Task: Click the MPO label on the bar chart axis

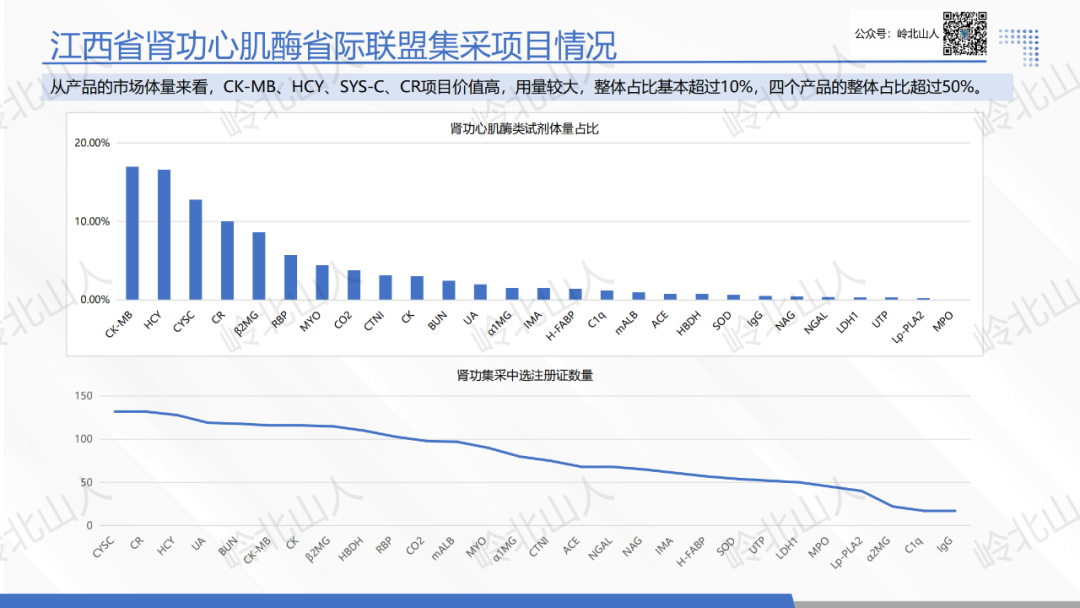Action: pos(943,322)
